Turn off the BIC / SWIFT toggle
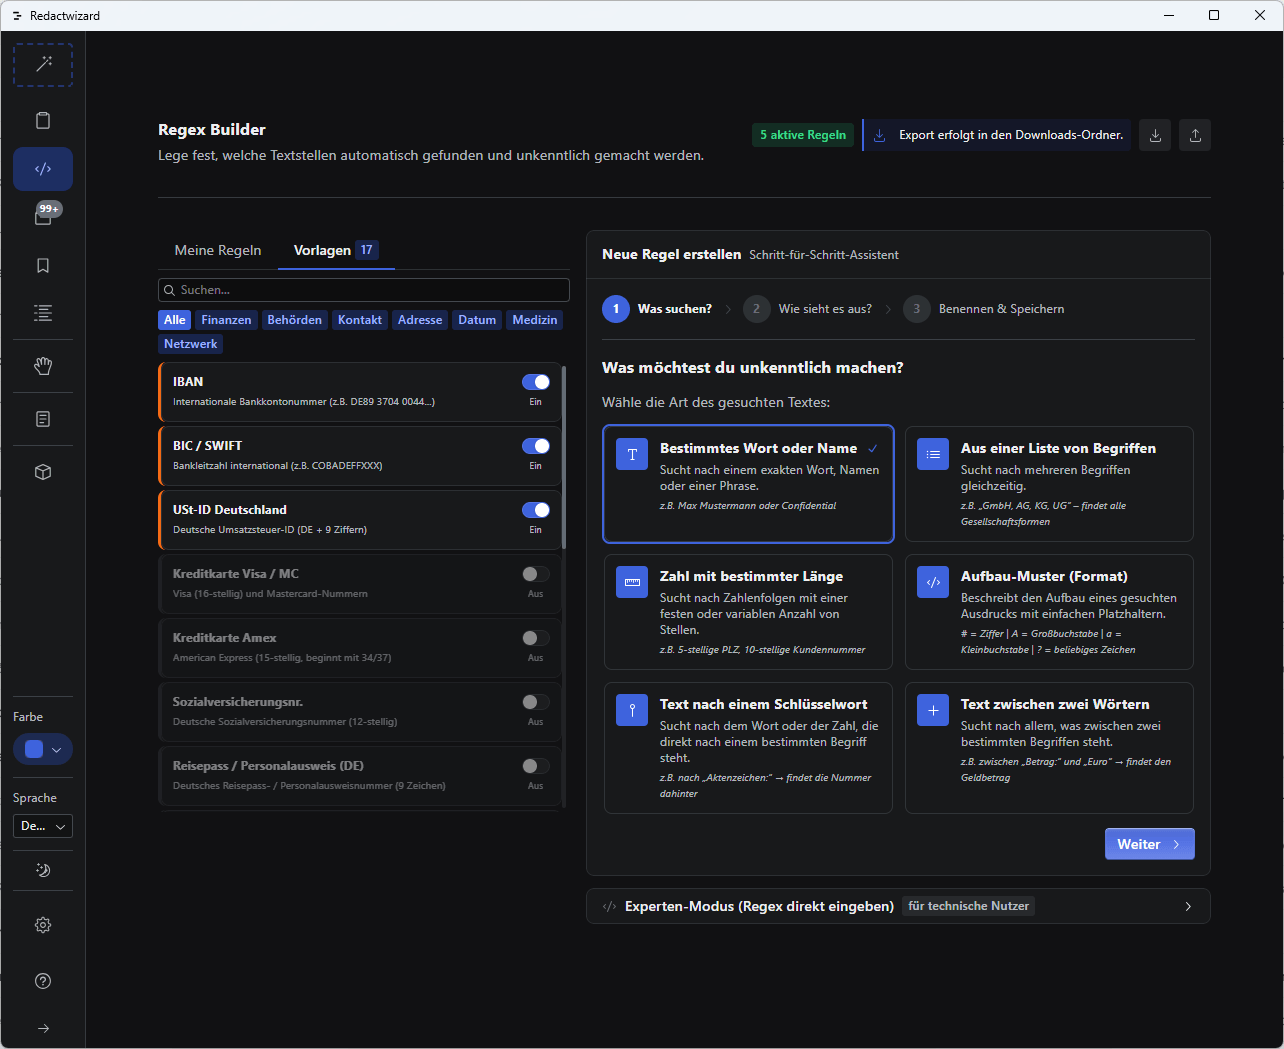1284x1049 pixels. [x=536, y=446]
